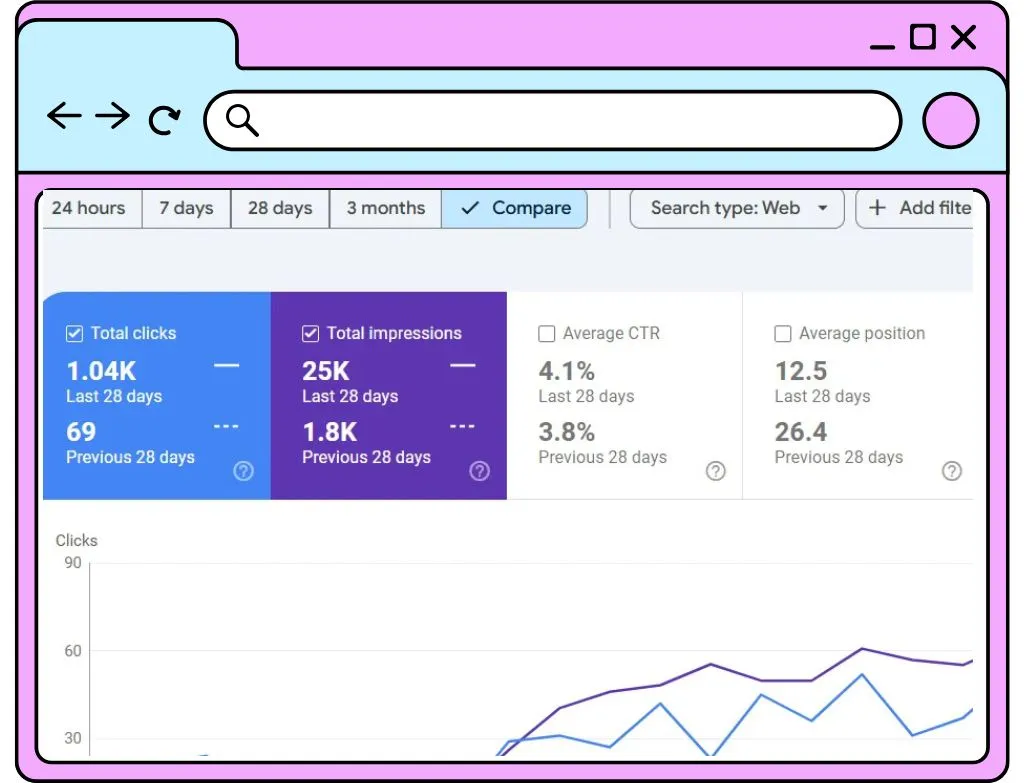Uncheck the Total clicks checkbox
The image size is (1024, 783).
(74, 334)
